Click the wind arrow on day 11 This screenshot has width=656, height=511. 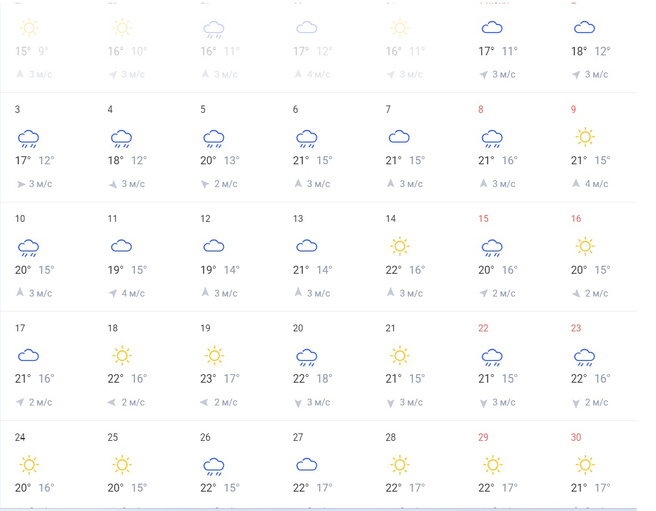[x=113, y=293]
